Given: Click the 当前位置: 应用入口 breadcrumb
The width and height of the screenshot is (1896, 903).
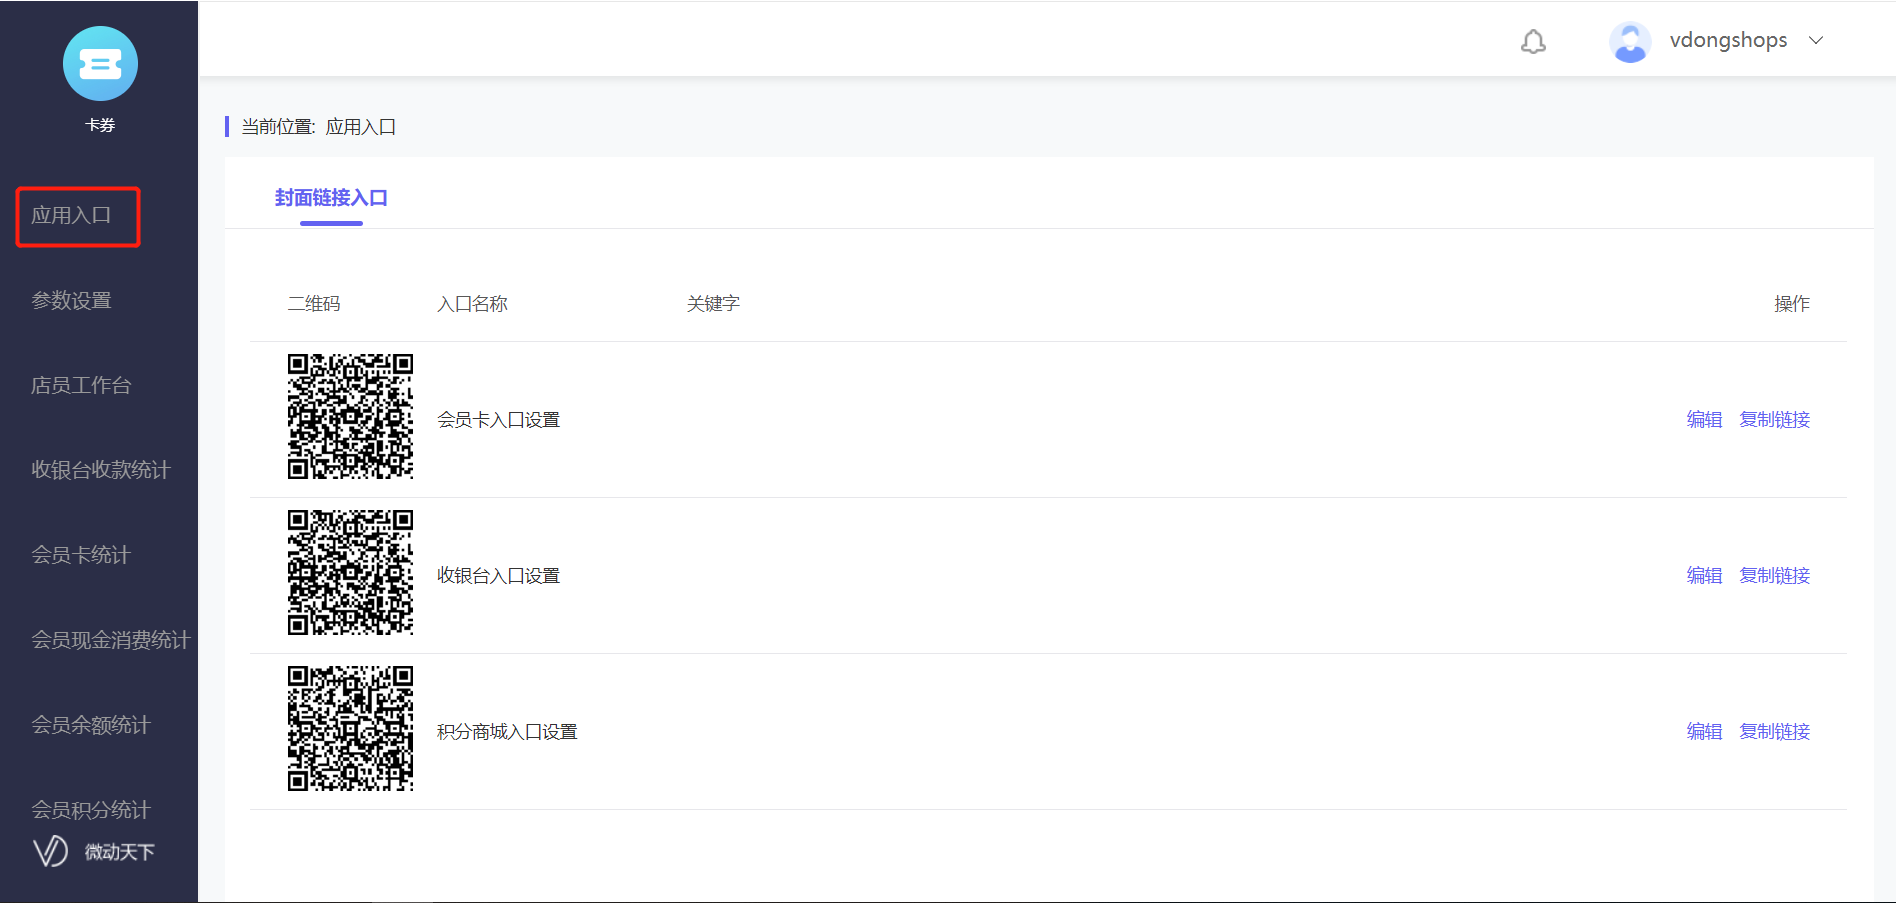Looking at the screenshot, I should tap(318, 127).
